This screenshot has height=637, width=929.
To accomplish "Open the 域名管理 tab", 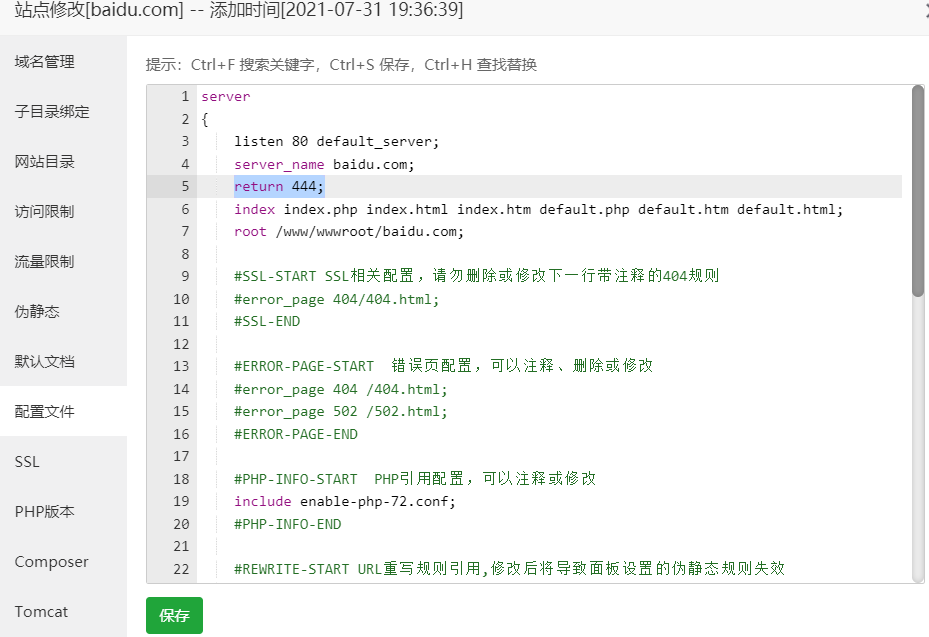I will coord(45,62).
